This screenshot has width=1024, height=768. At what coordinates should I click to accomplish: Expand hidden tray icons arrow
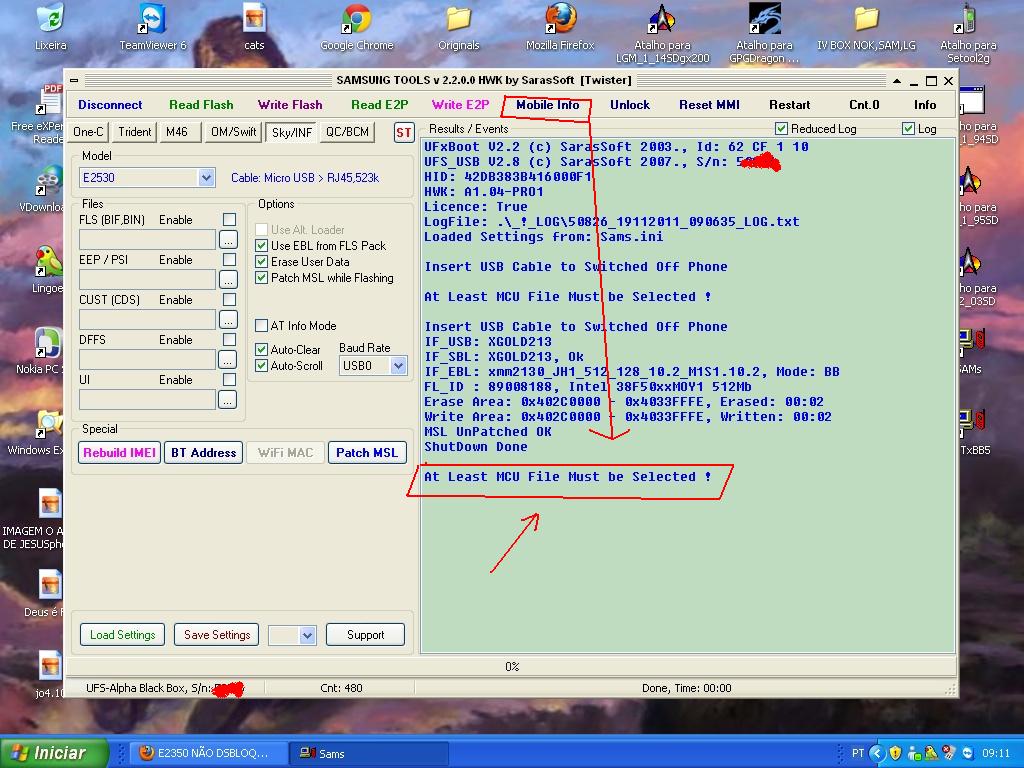[x=877, y=753]
